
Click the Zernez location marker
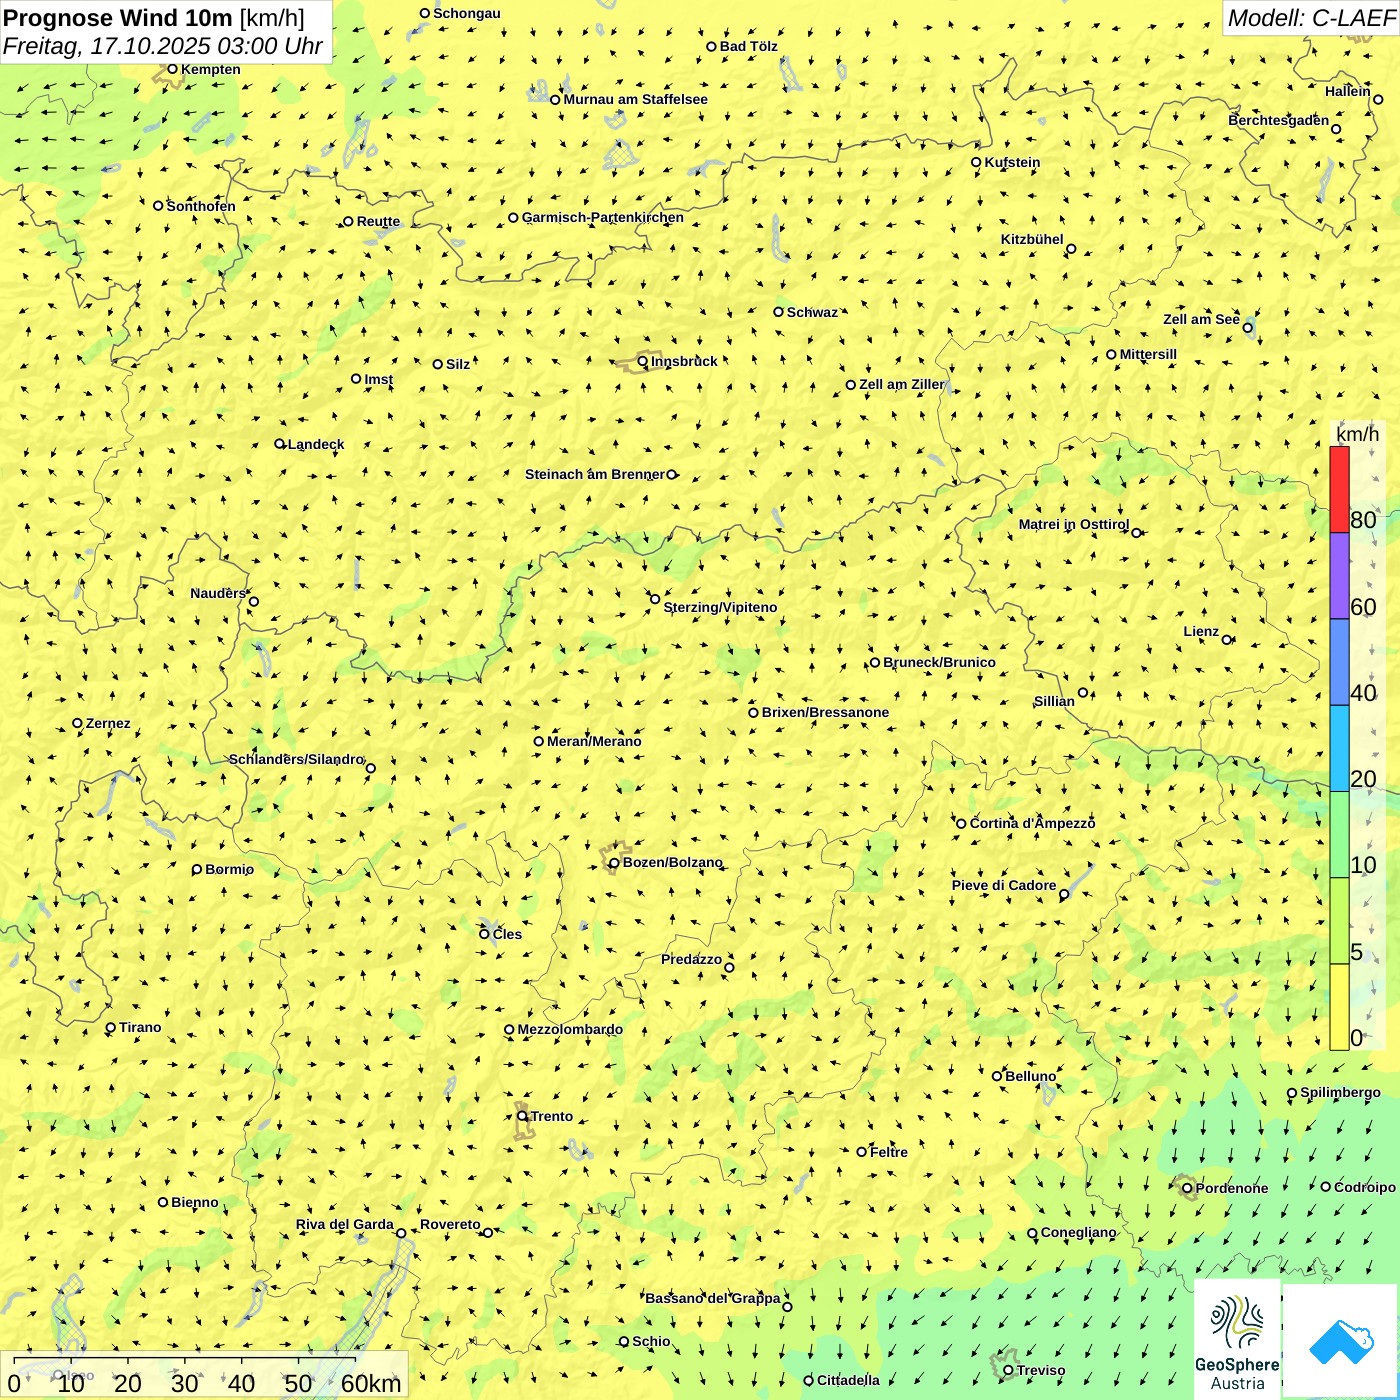pos(77,723)
